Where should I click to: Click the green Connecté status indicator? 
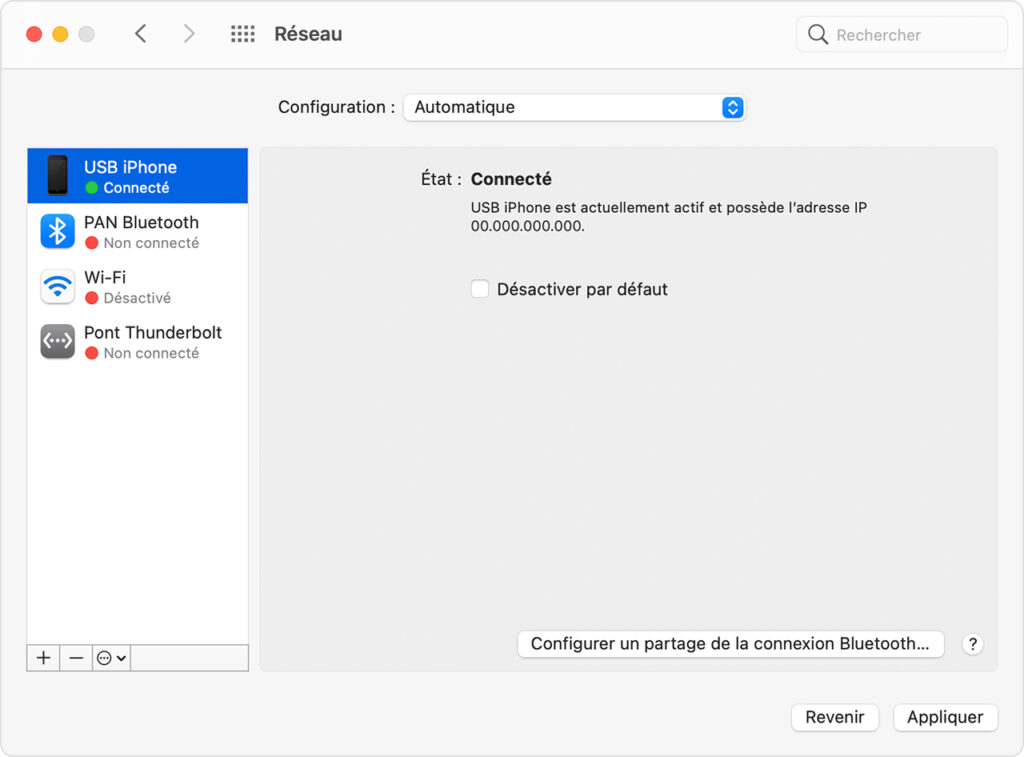(91, 188)
